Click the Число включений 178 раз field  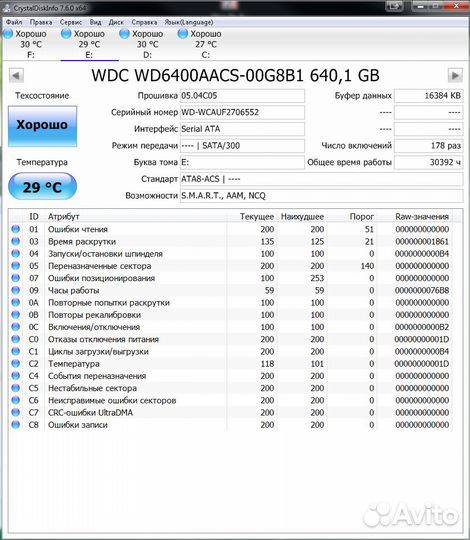(428, 146)
